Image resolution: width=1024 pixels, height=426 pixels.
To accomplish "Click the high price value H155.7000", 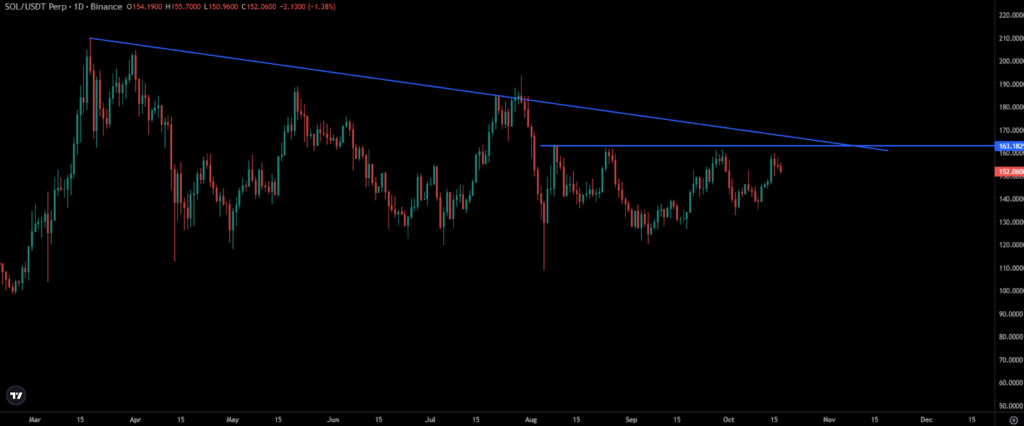I will point(181,6).
